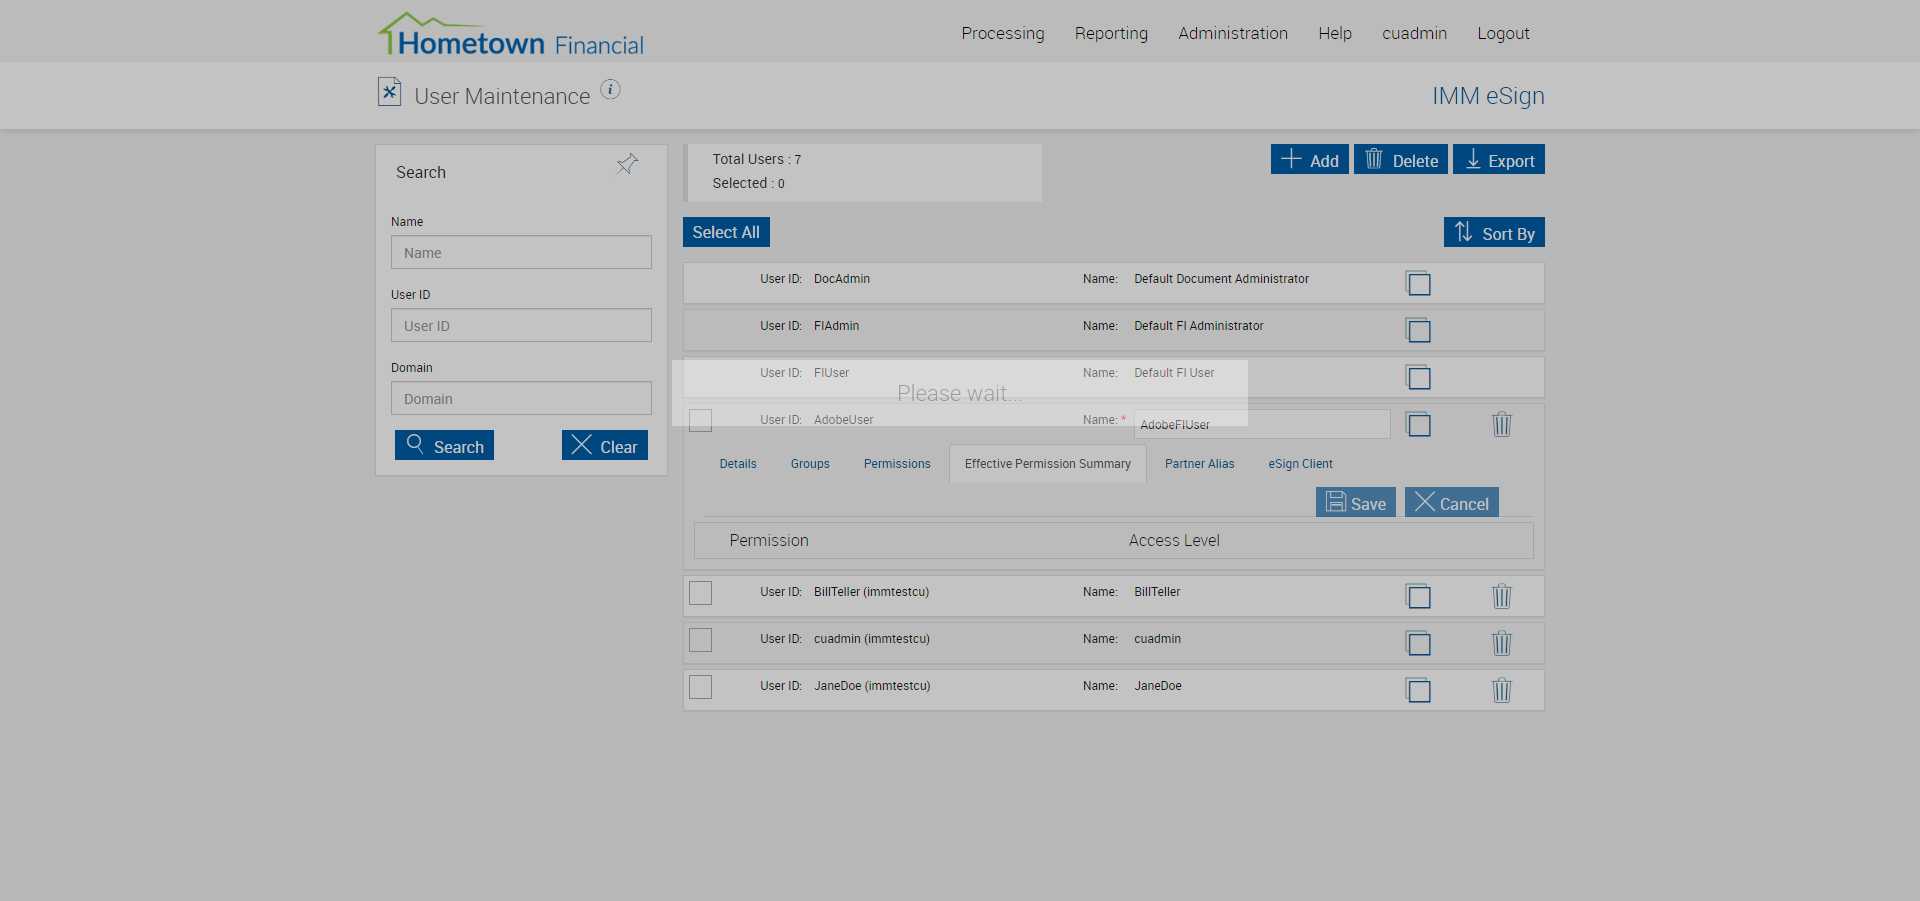
Task: Select the AdobeUser checkbox
Action: (701, 420)
